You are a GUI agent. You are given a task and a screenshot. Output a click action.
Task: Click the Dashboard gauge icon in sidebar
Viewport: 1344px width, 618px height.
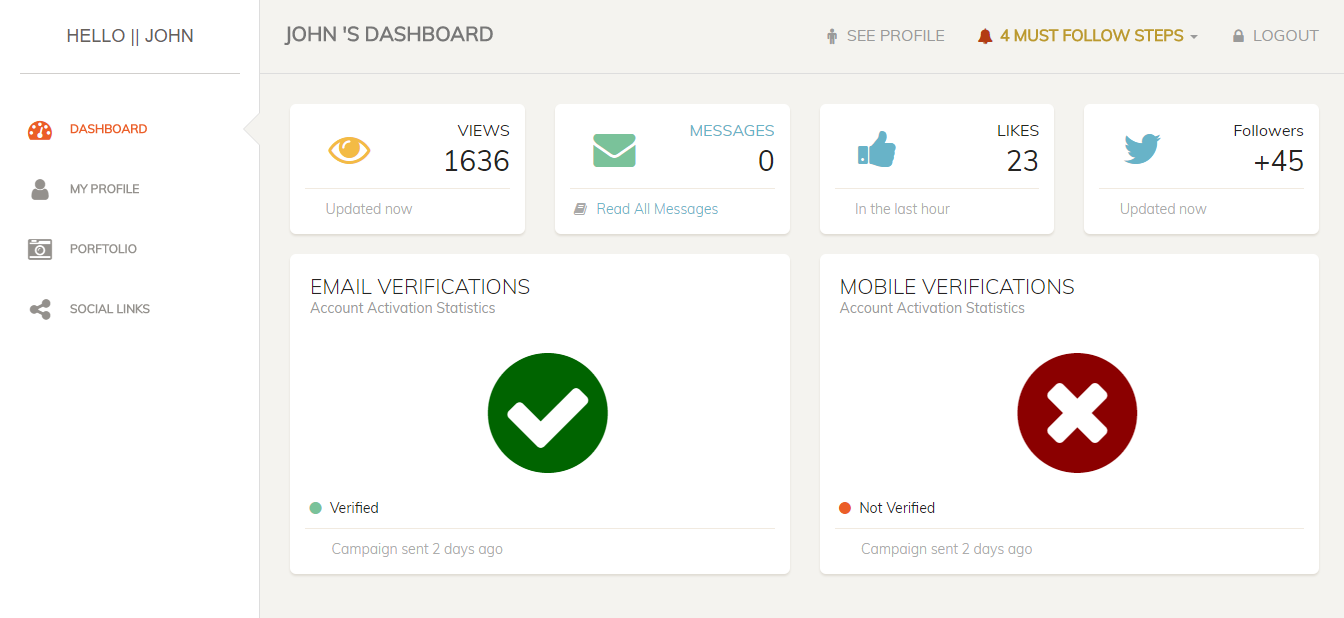(40, 130)
